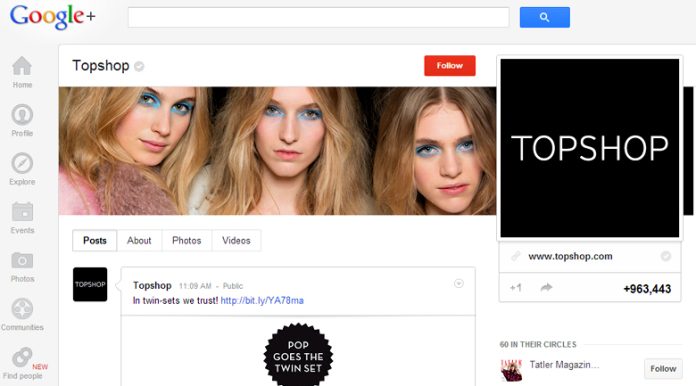Go to Home in sidebar
696x386 pixels.
[x=22, y=72]
